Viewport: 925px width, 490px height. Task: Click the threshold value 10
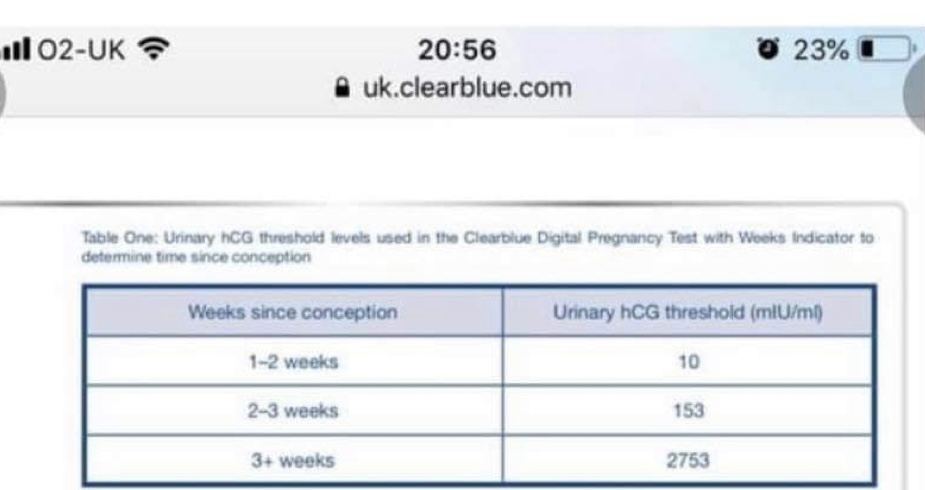click(x=688, y=361)
